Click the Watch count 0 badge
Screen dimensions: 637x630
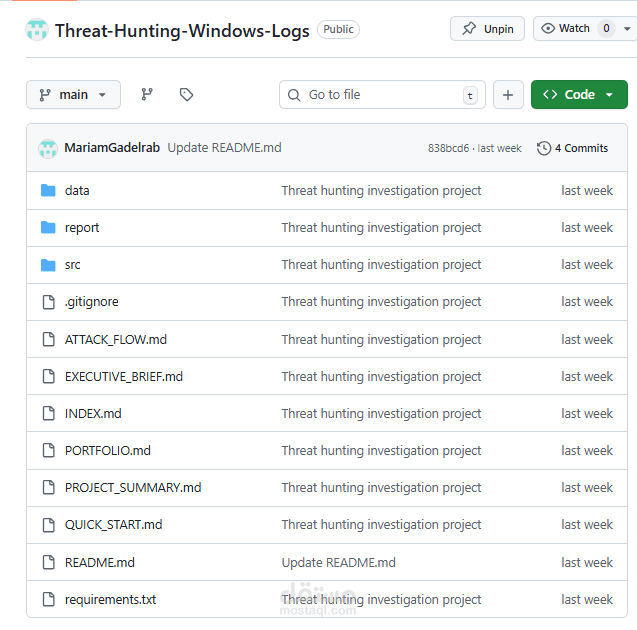tap(606, 28)
